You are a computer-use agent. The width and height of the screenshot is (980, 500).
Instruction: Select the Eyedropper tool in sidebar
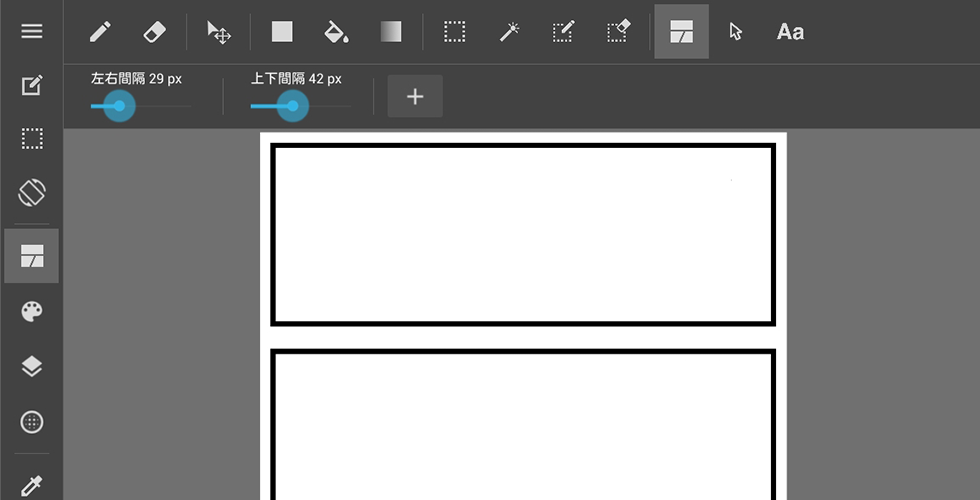click(x=32, y=485)
